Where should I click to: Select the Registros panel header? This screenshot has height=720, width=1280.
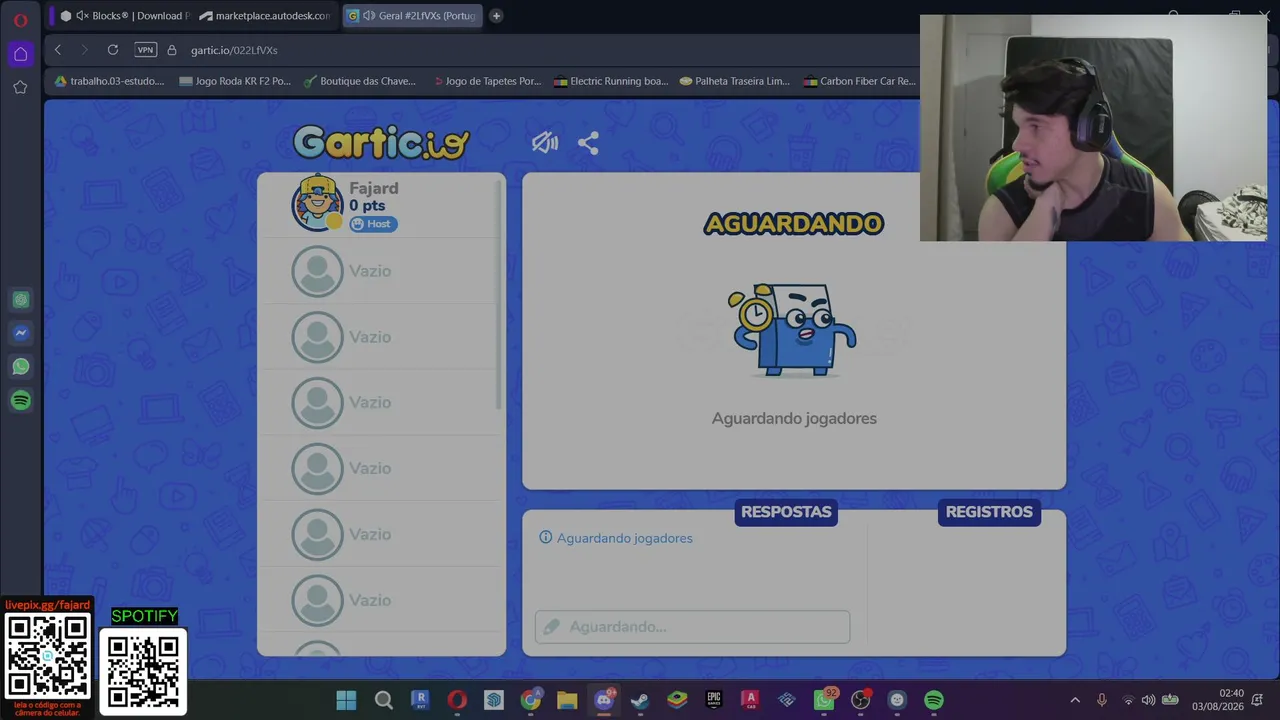989,512
